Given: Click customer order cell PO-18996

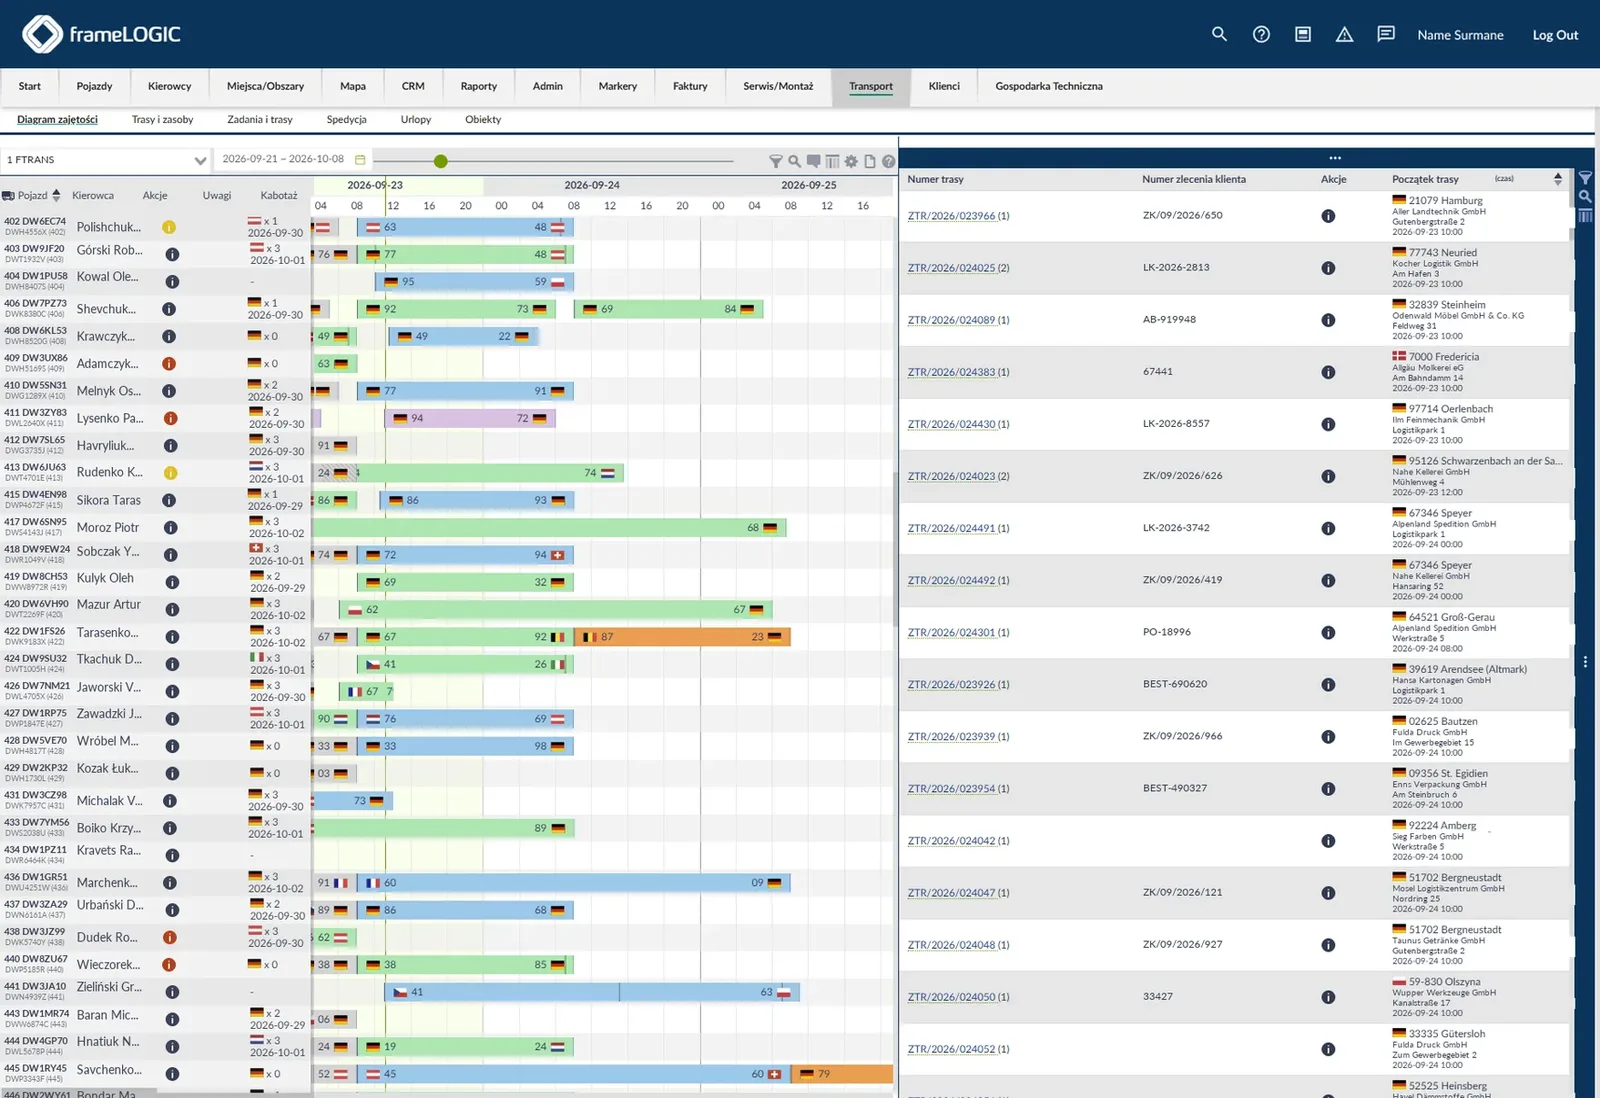Looking at the screenshot, I should click(1169, 632).
